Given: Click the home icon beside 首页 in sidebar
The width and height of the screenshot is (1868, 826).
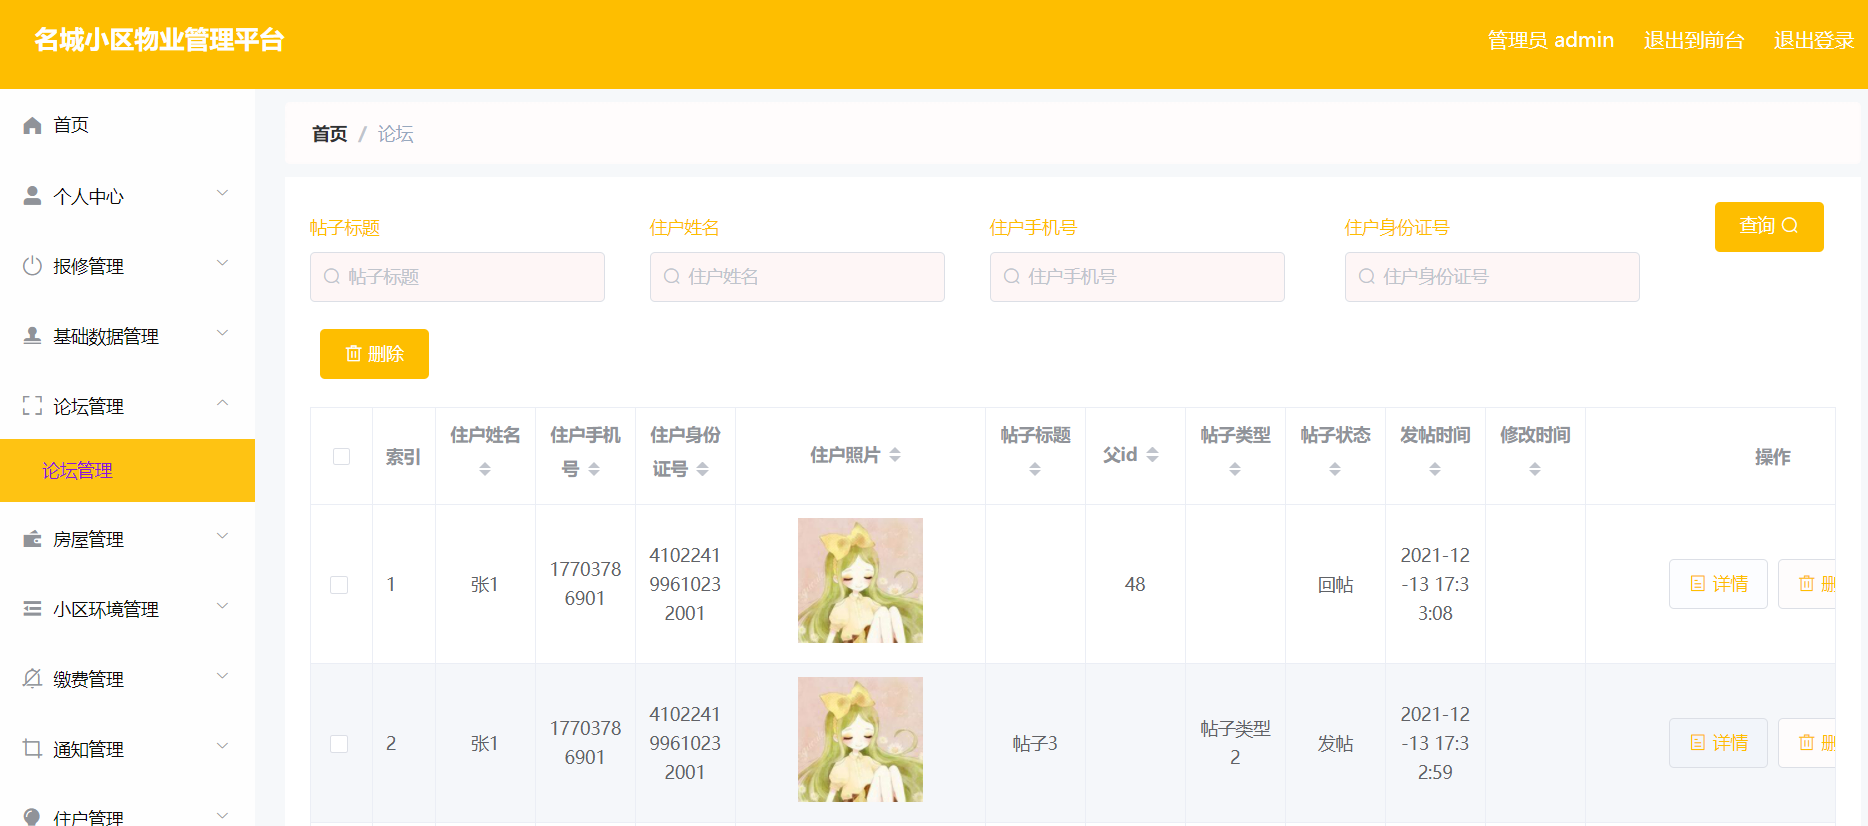Looking at the screenshot, I should [x=32, y=125].
